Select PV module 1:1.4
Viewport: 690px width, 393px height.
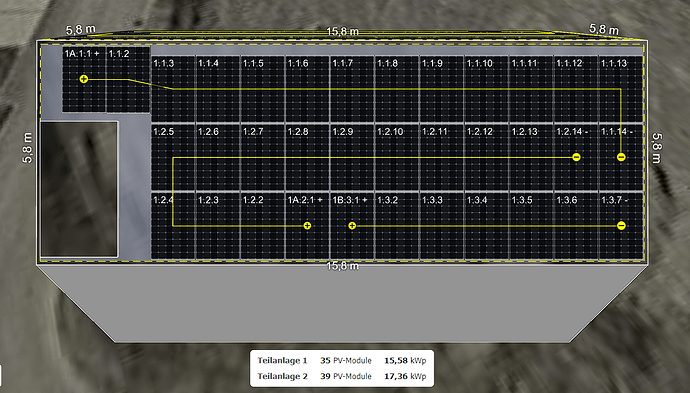coord(218,89)
